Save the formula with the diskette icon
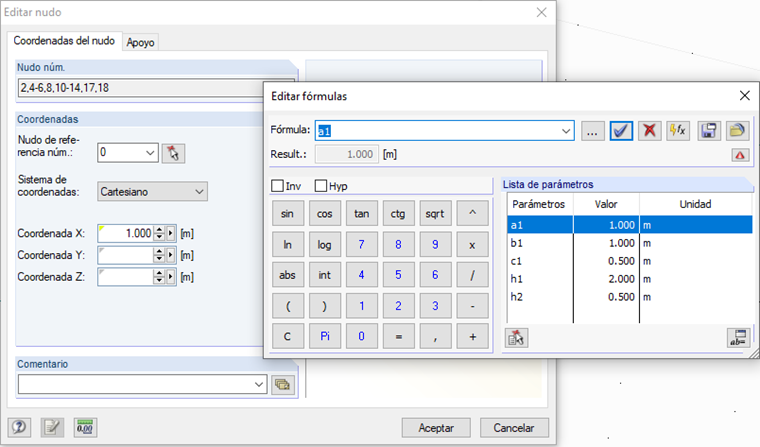Image resolution: width=760 pixels, height=447 pixels. click(709, 131)
